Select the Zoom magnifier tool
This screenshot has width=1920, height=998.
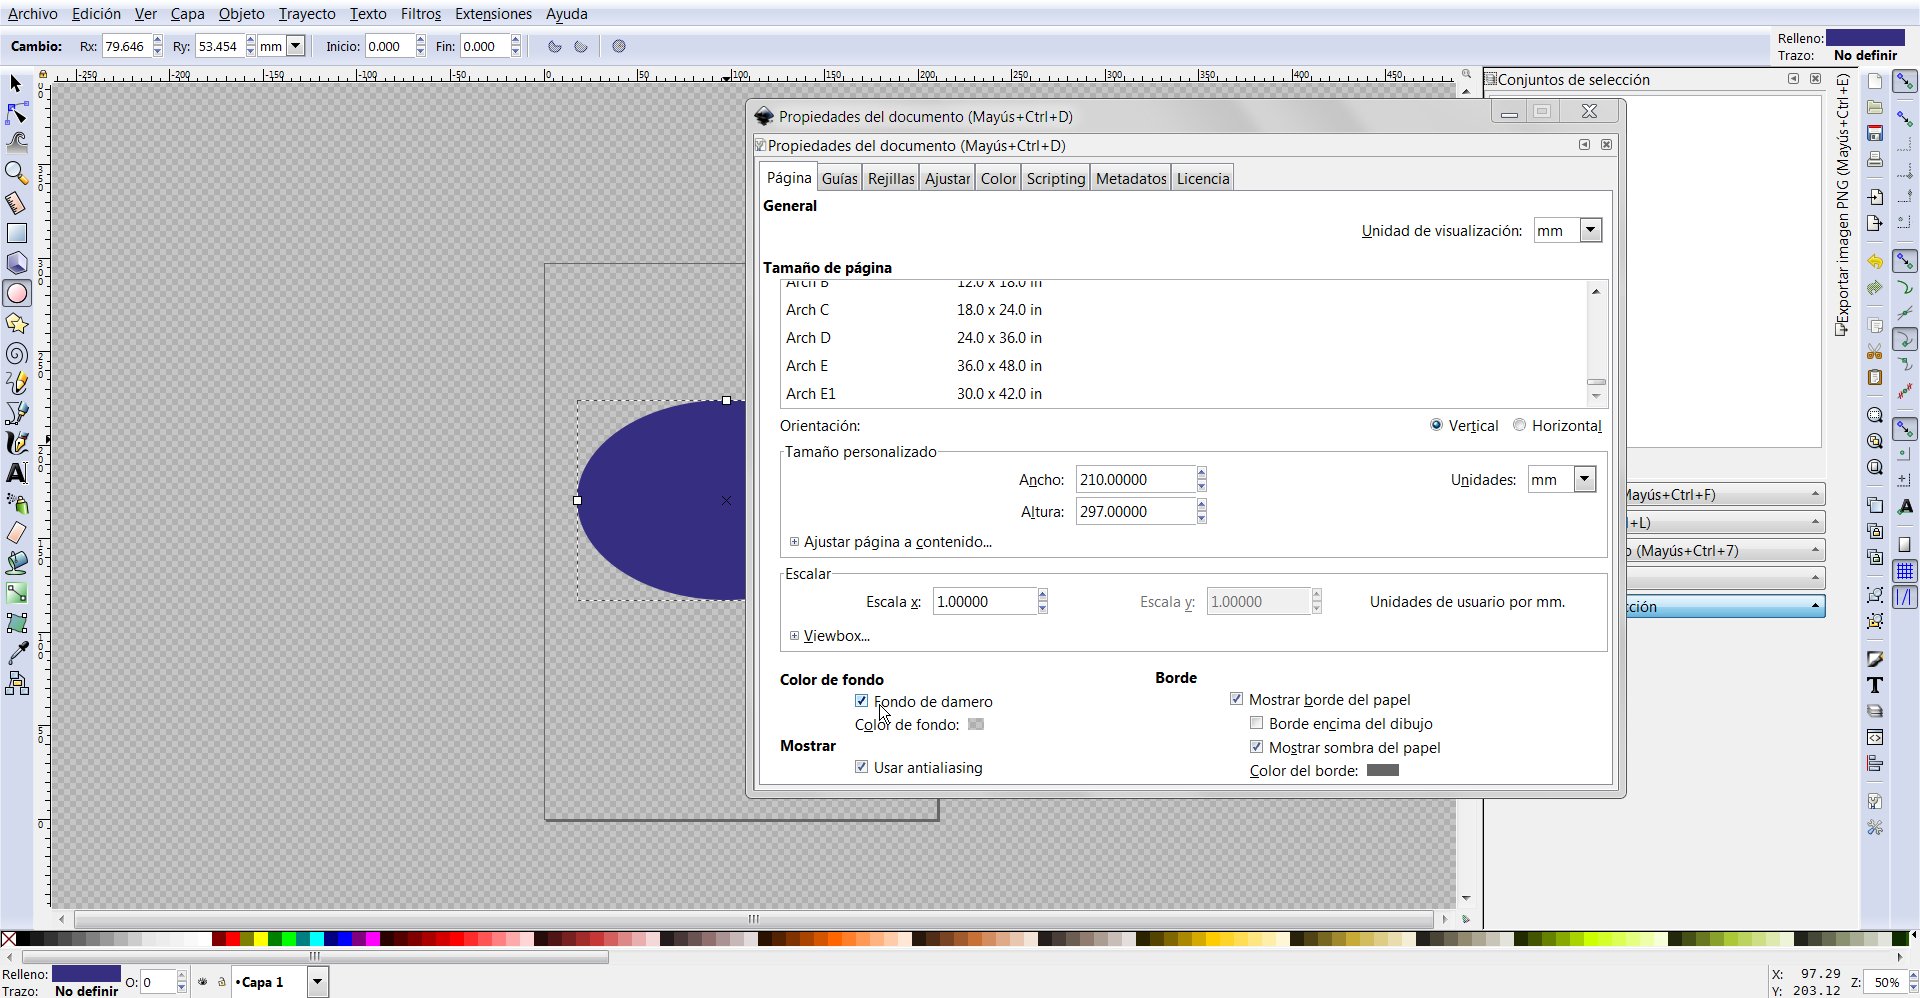click(17, 173)
